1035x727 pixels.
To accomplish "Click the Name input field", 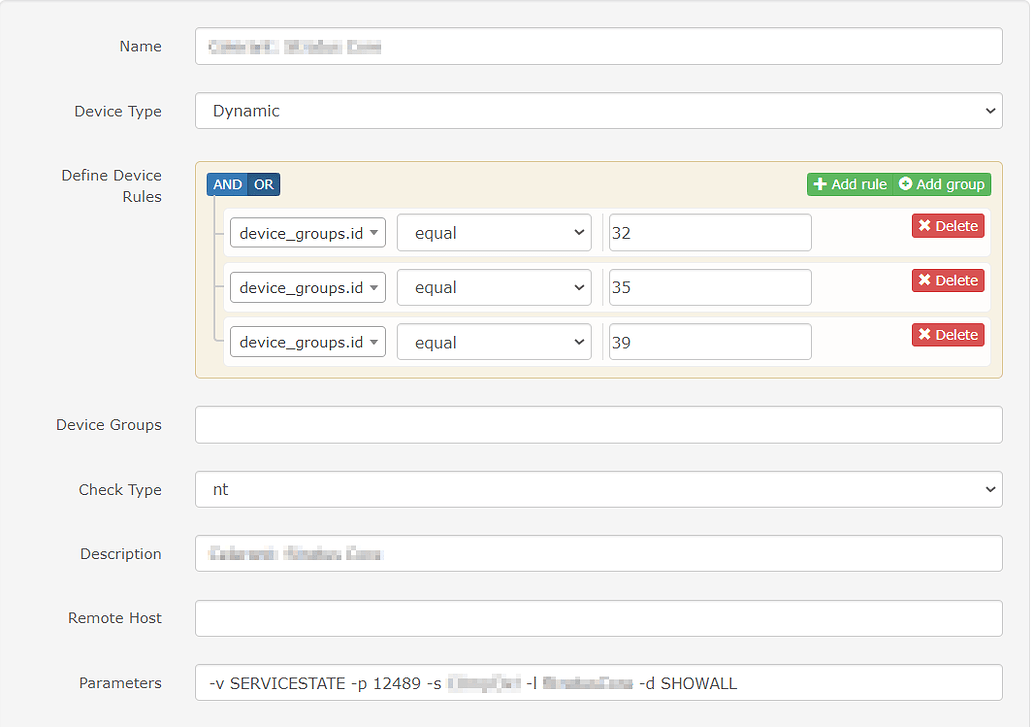I will click(x=598, y=46).
